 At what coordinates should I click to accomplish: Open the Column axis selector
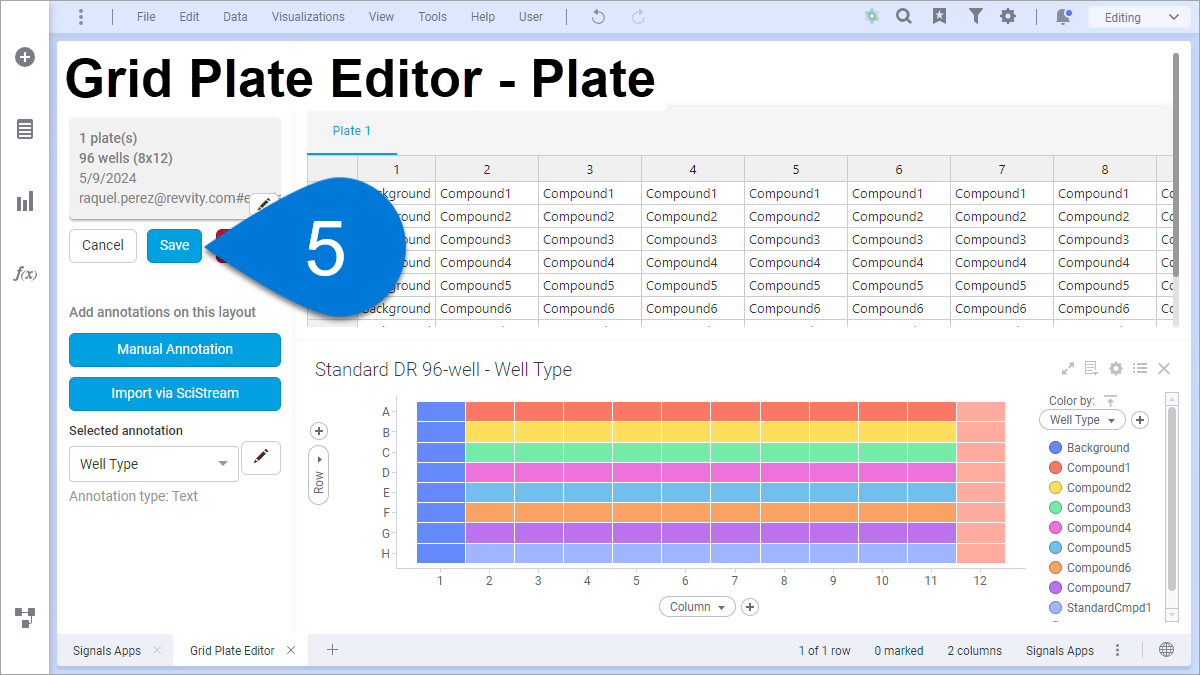pos(697,607)
